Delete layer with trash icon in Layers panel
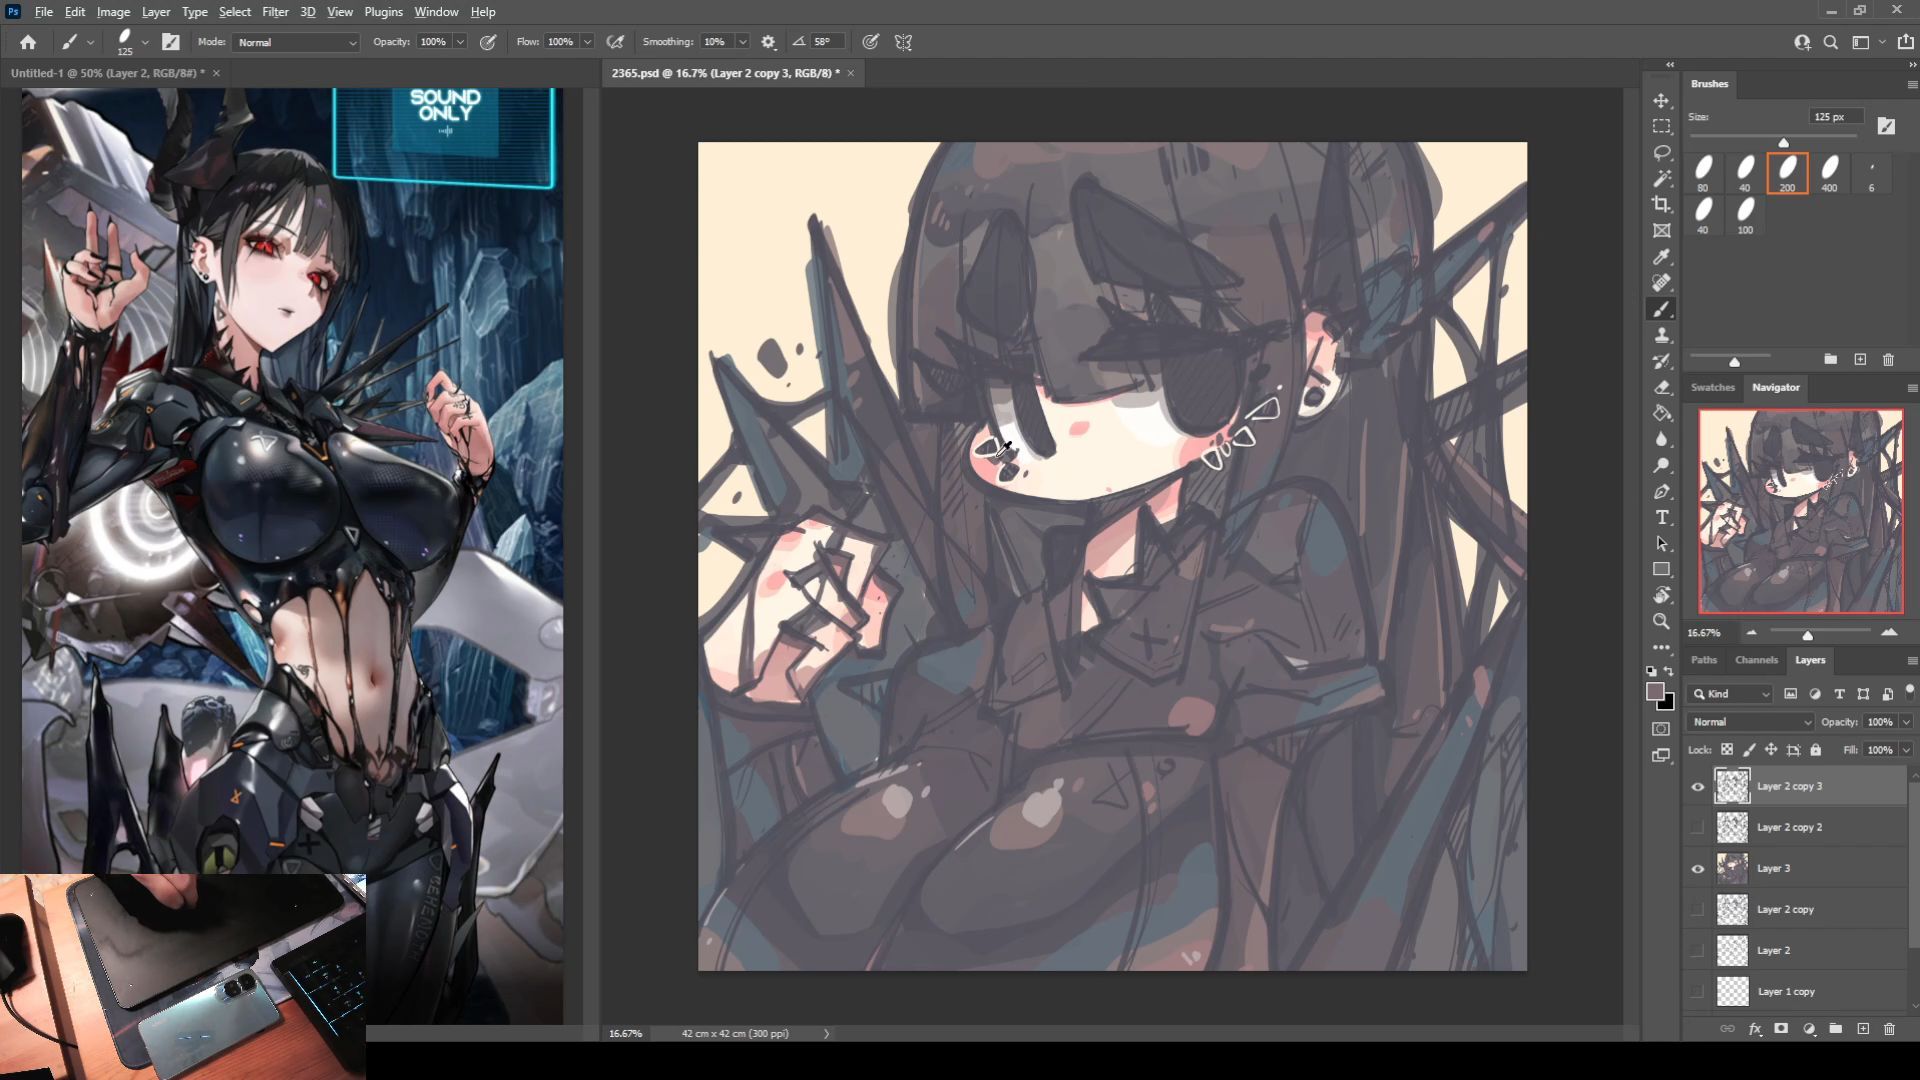The height and width of the screenshot is (1080, 1920). [x=1889, y=1028]
